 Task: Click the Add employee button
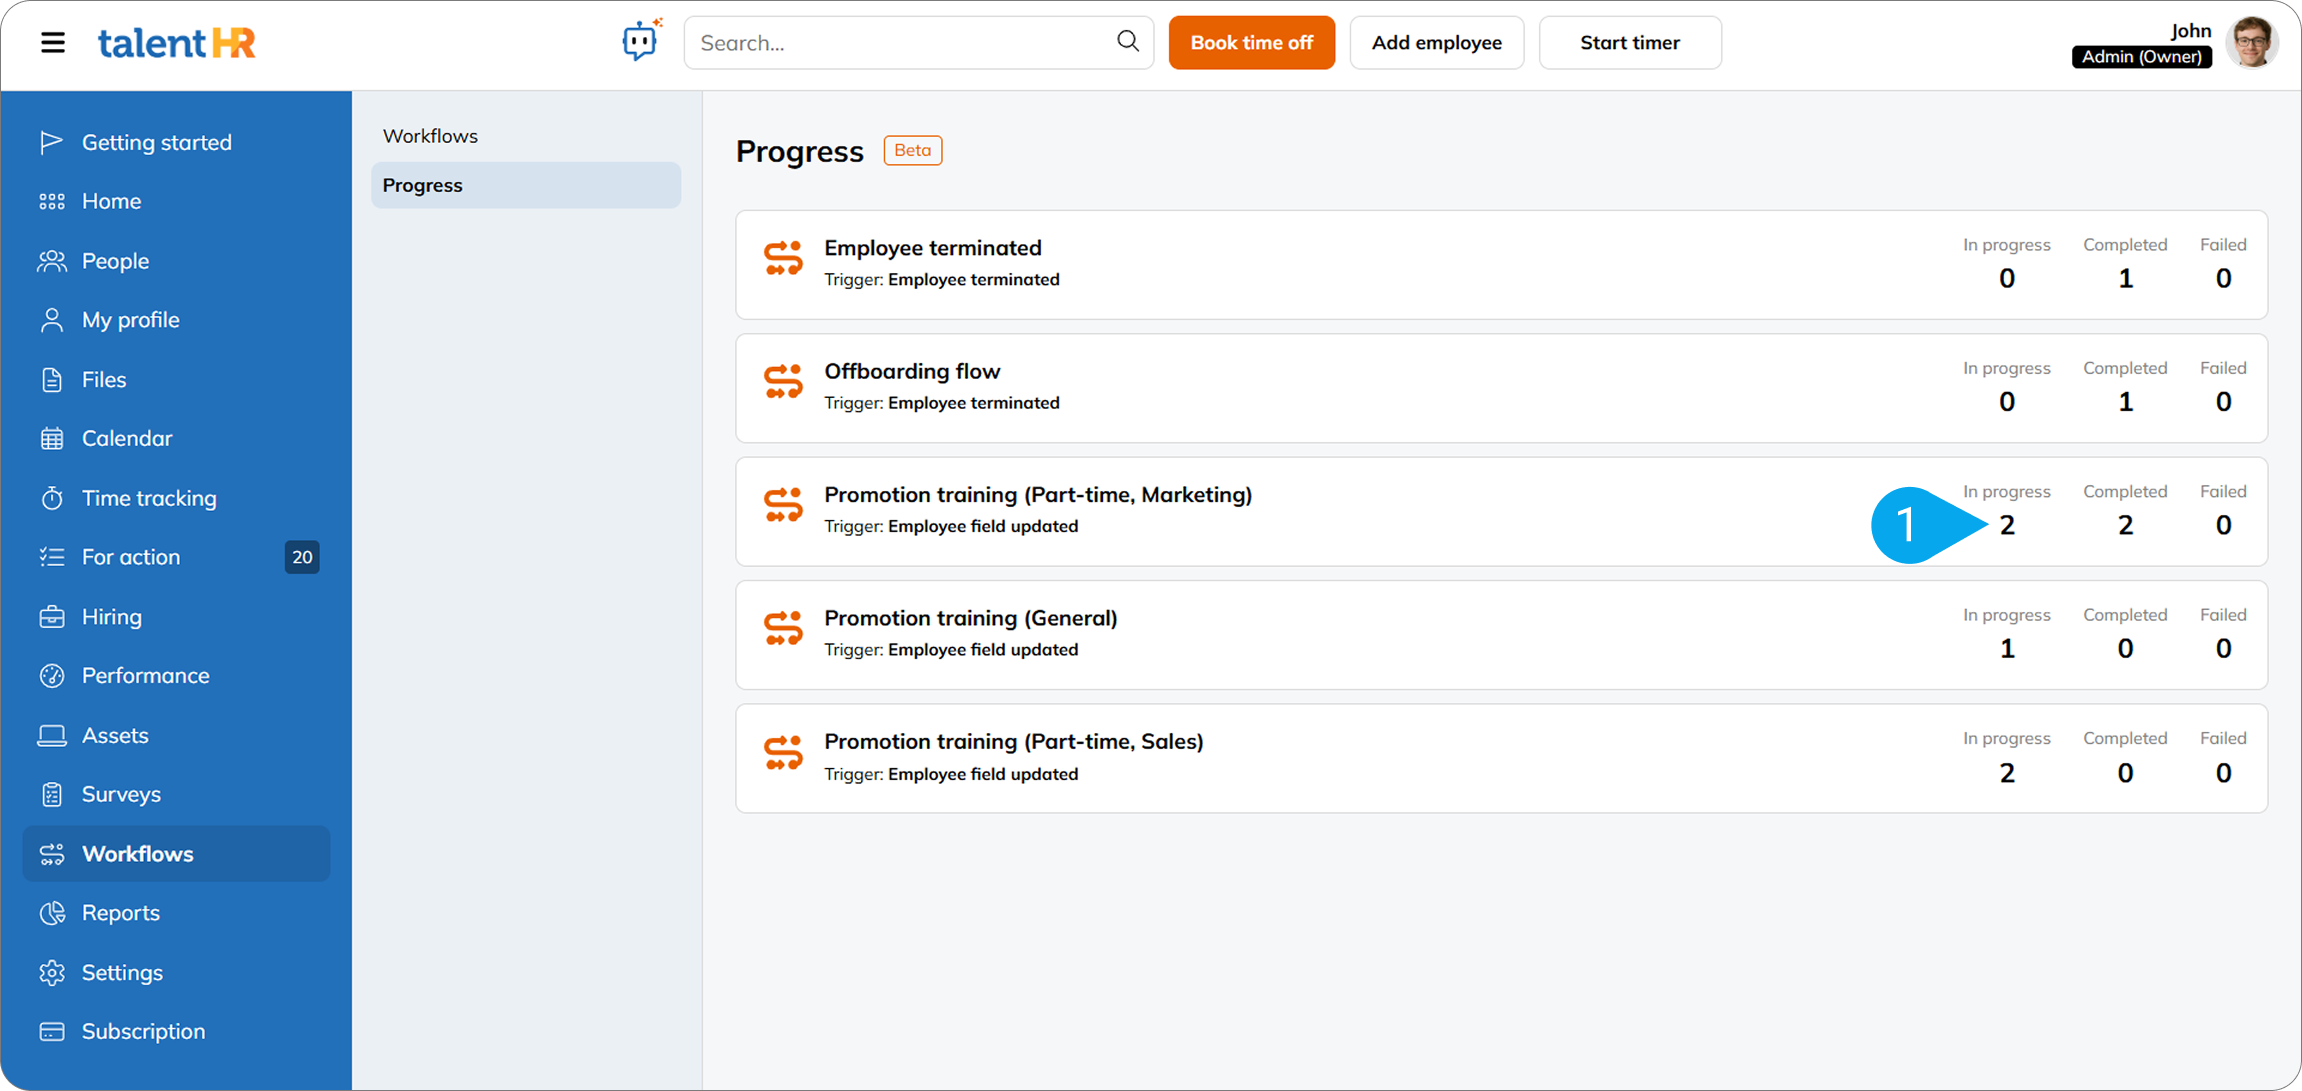coord(1436,42)
